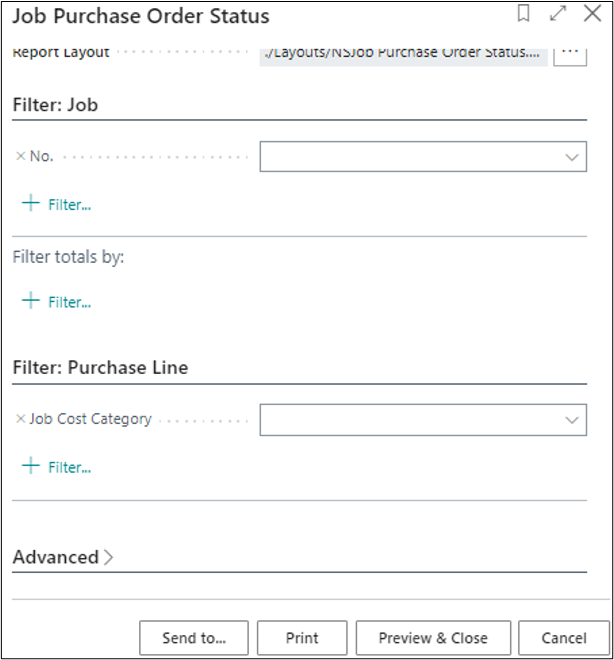Click into the No. filter input field

pos(410,157)
